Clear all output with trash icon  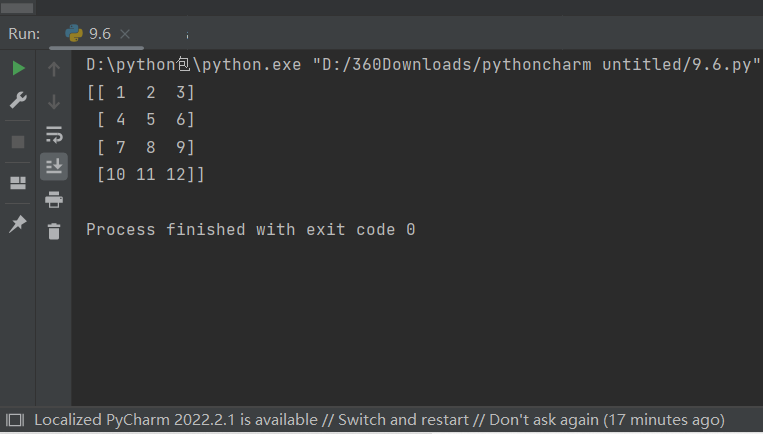point(54,231)
